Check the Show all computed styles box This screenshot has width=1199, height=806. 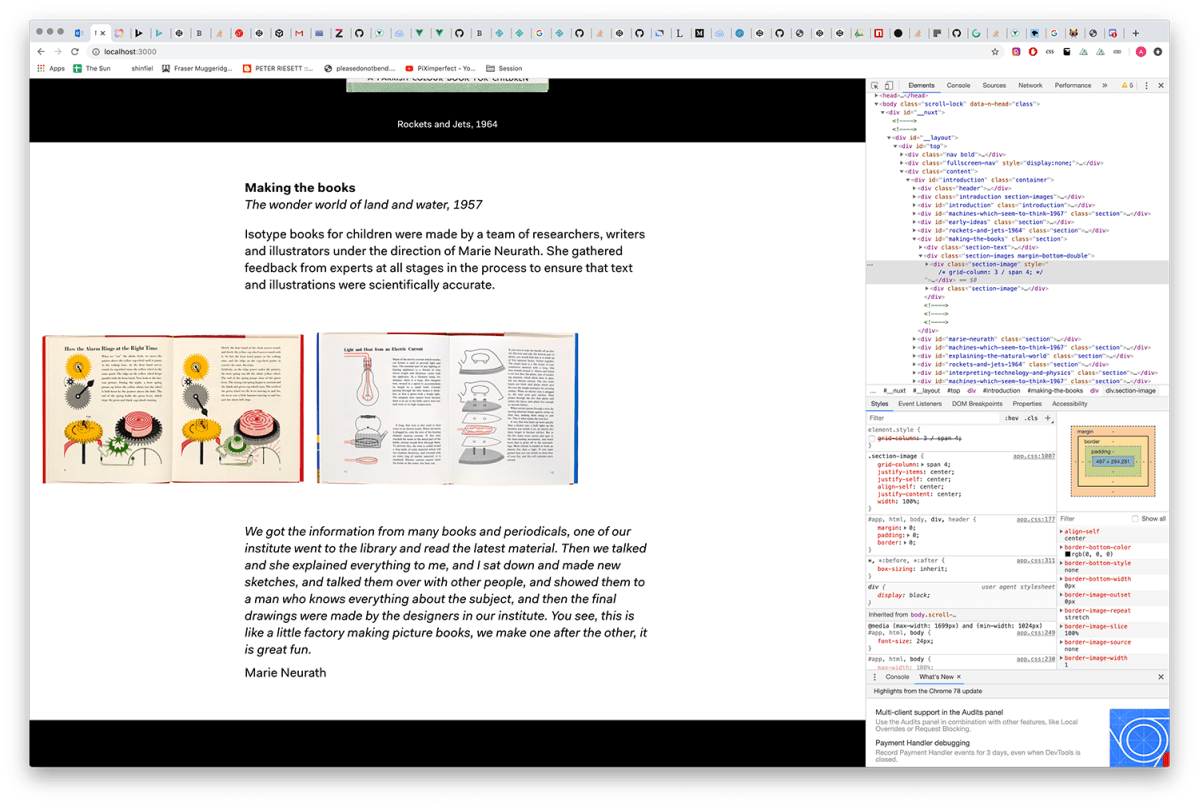click(1135, 518)
